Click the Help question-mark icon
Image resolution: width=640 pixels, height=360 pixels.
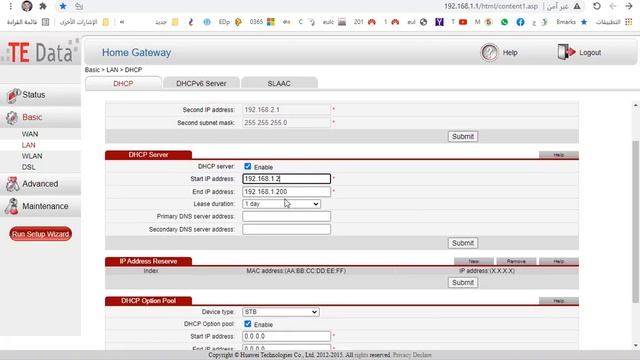click(489, 52)
